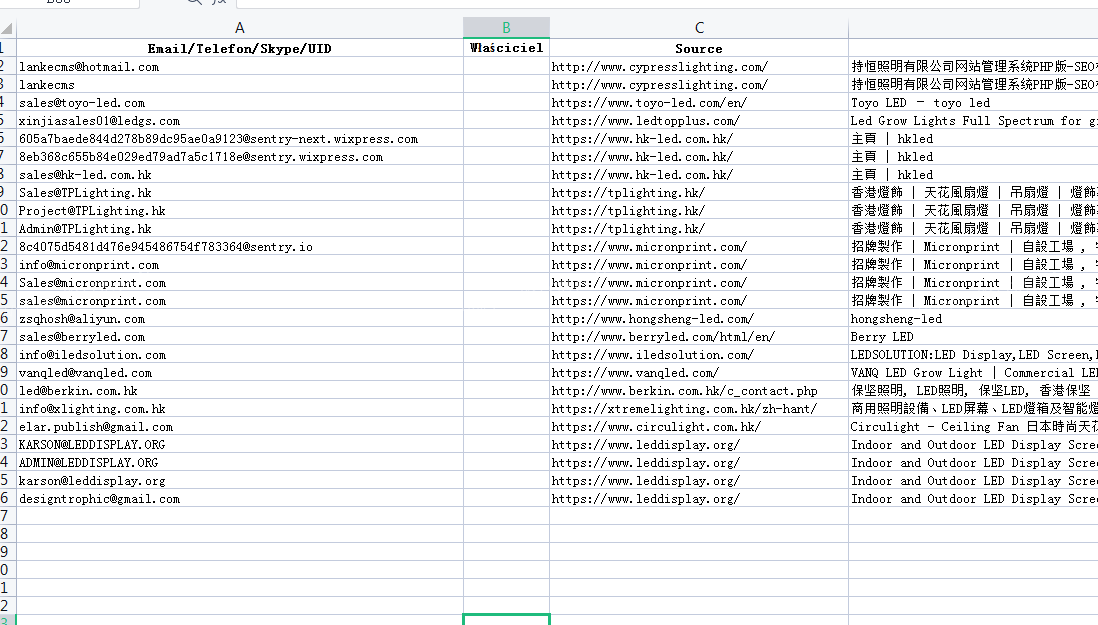This screenshot has width=1098, height=625.
Task: Select column C header
Action: pyautogui.click(x=699, y=28)
